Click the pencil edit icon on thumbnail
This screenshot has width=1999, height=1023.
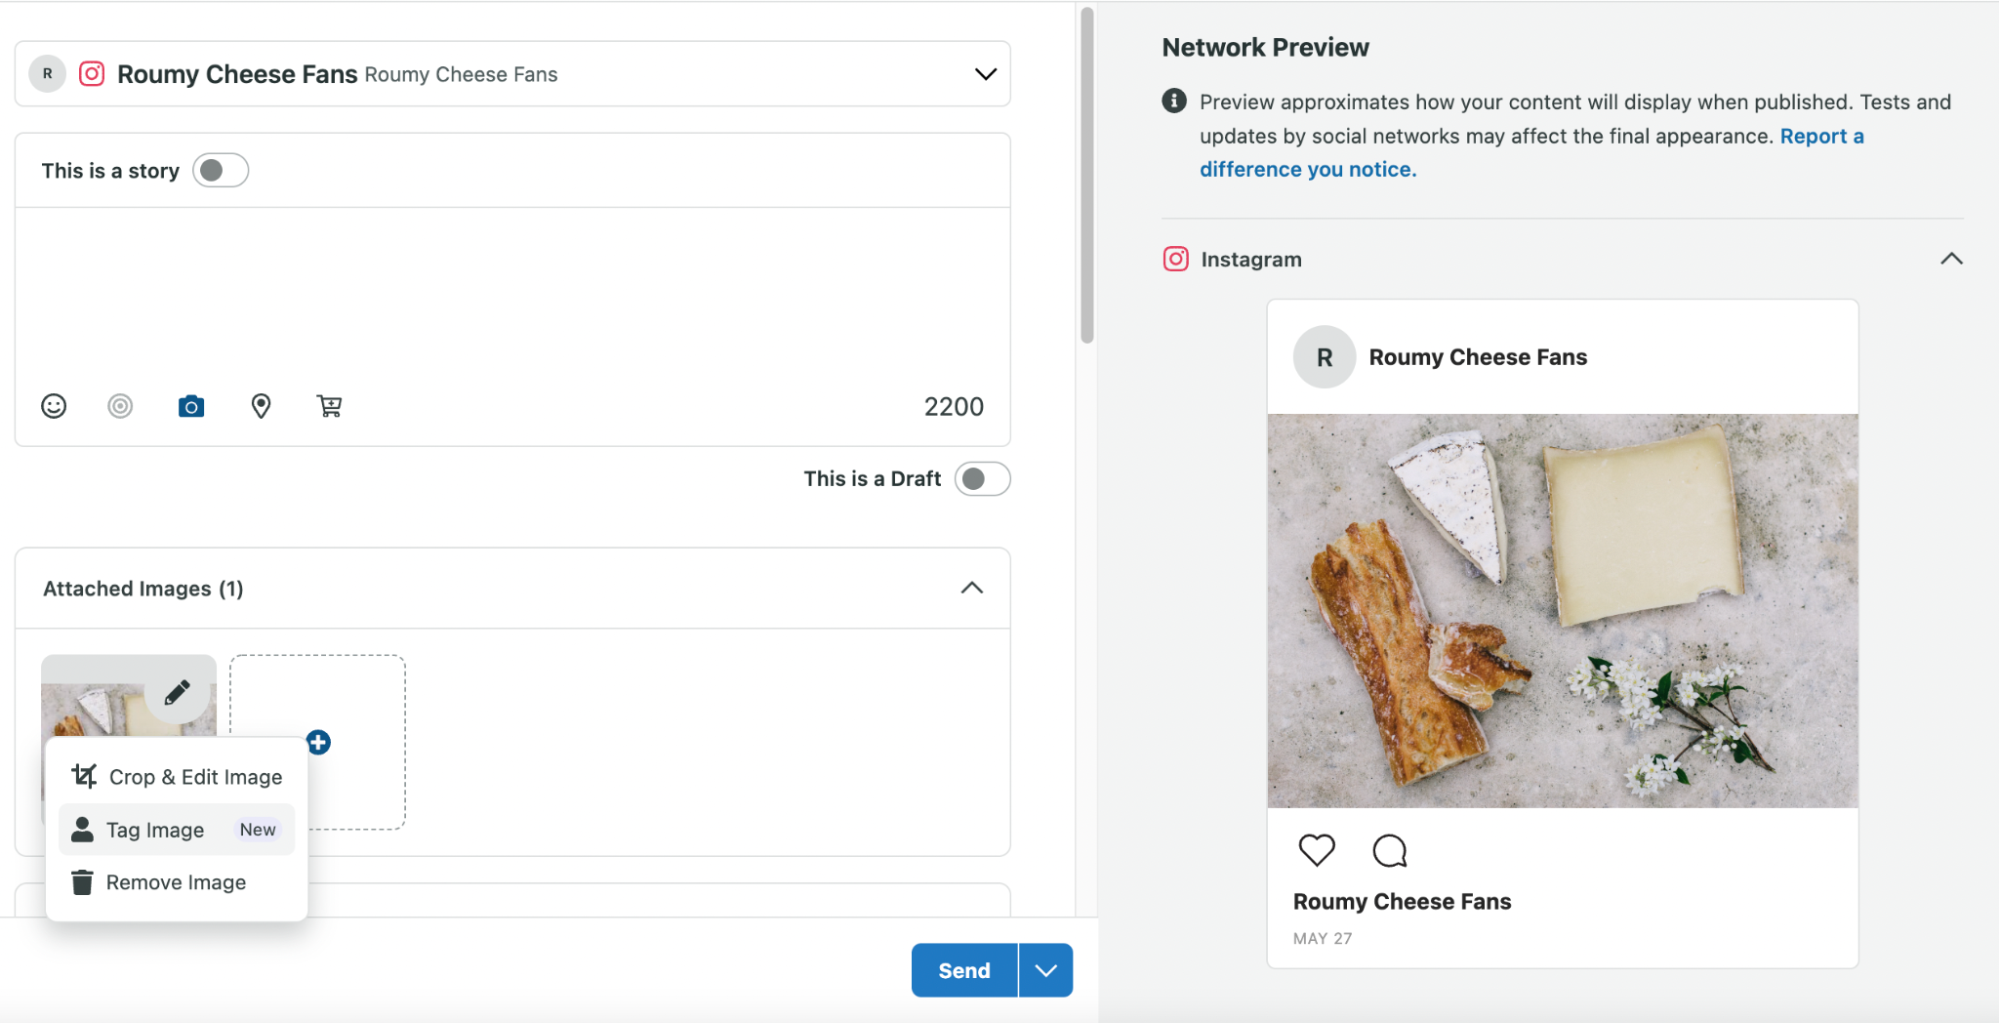[x=177, y=691]
